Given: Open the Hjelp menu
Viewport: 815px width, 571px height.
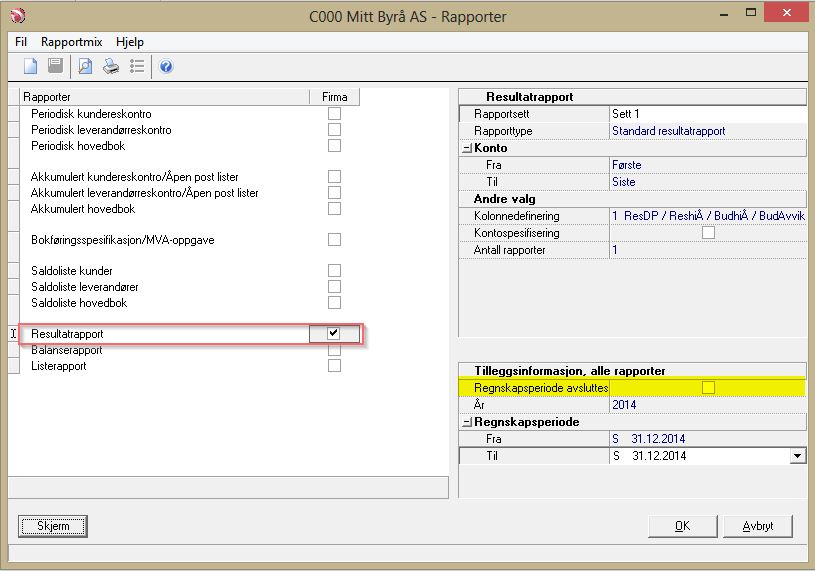Looking at the screenshot, I should [129, 42].
